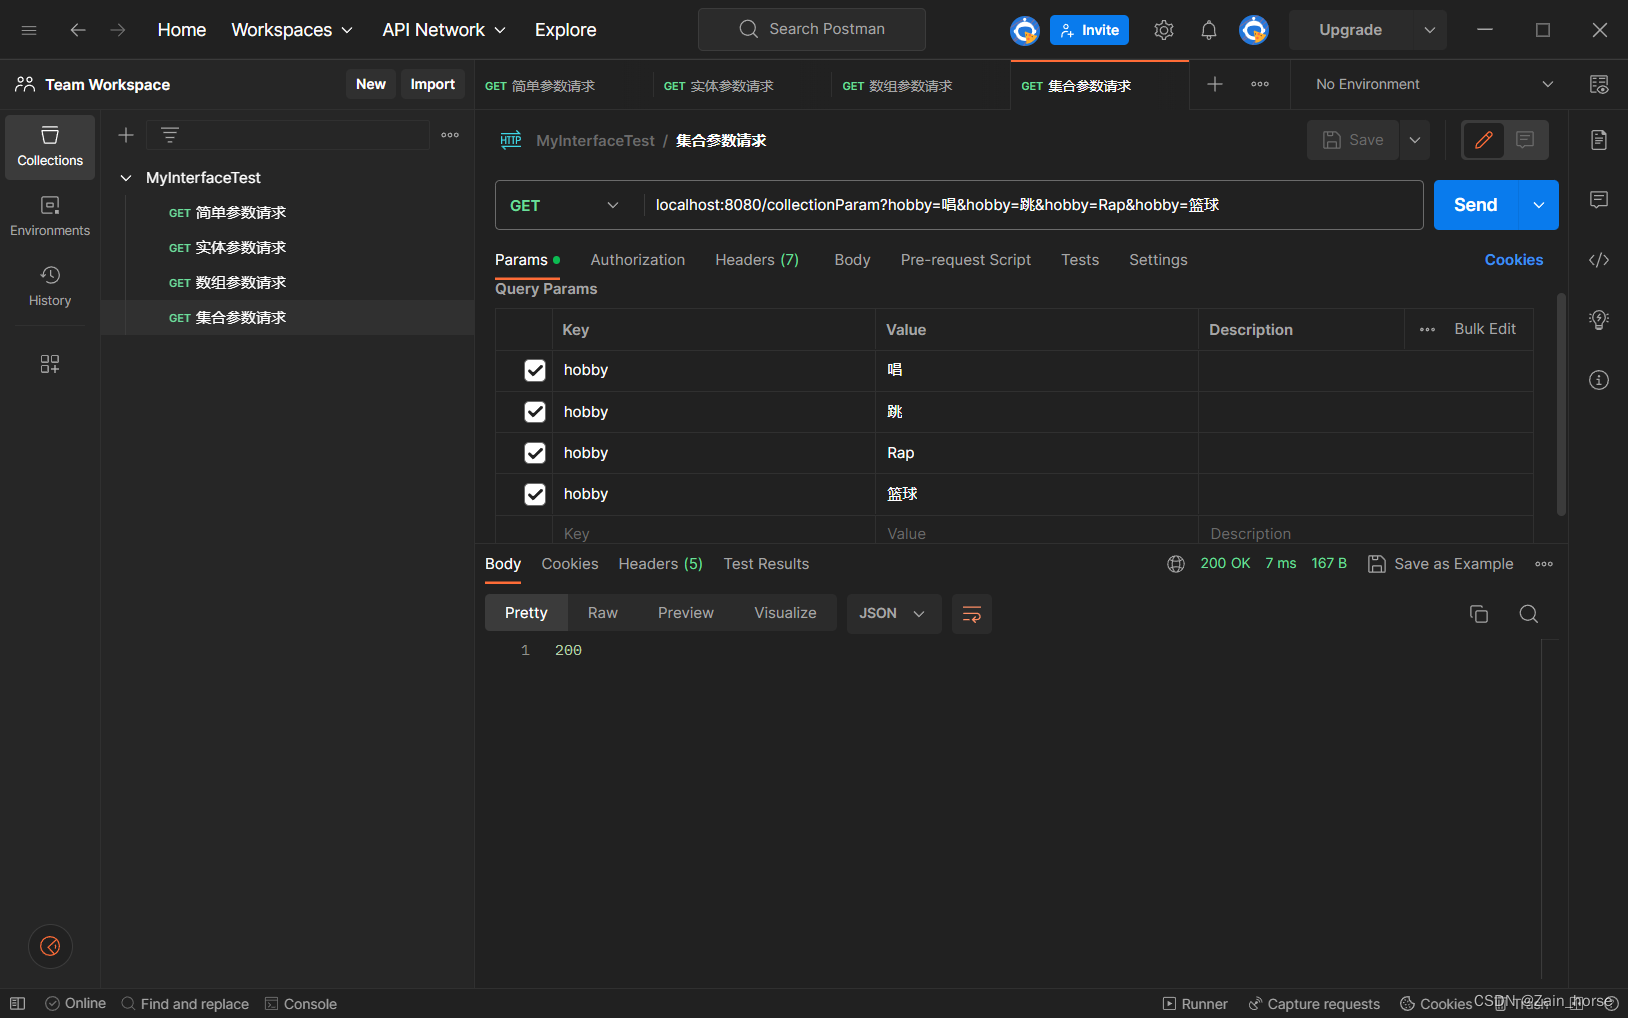
Task: Change the GET method dropdown
Action: click(x=565, y=205)
